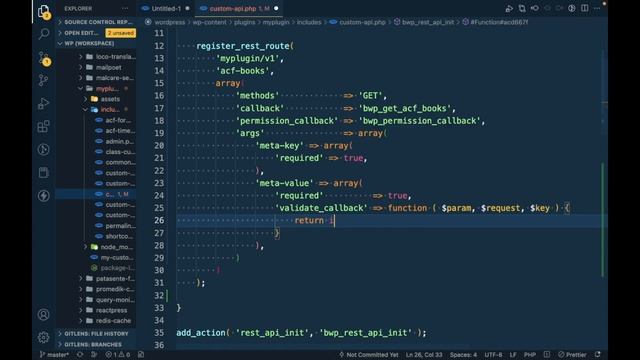Click the Prettier status bar item
The height and width of the screenshot is (360, 640).
(572, 355)
